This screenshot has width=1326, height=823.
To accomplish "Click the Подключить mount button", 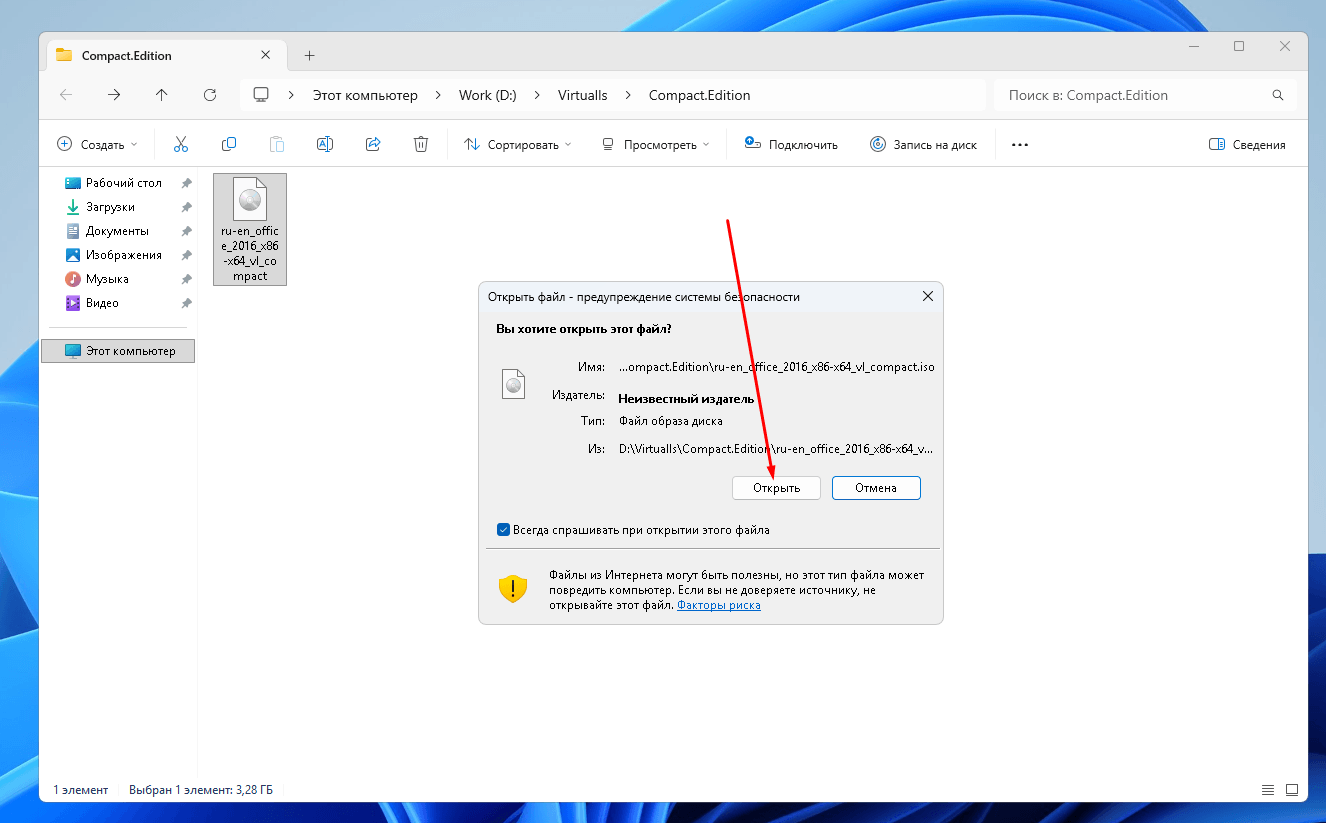I will (791, 144).
